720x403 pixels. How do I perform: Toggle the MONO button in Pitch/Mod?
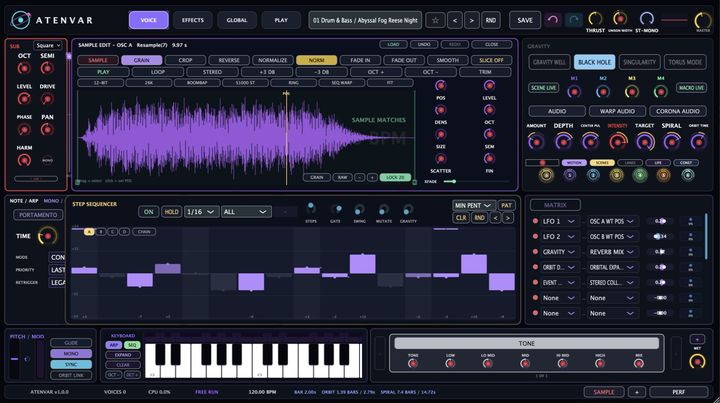point(71,353)
